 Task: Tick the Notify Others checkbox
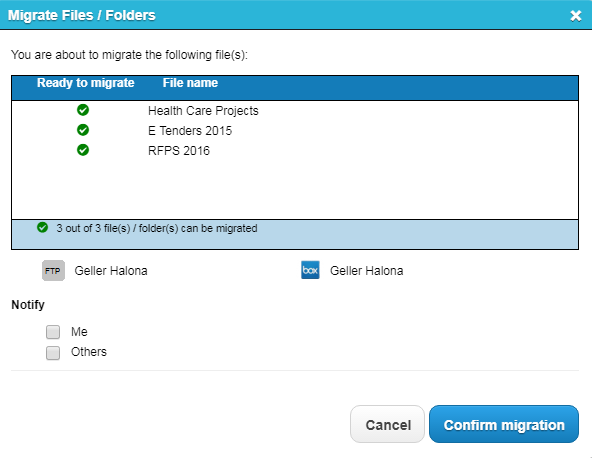click(x=53, y=353)
